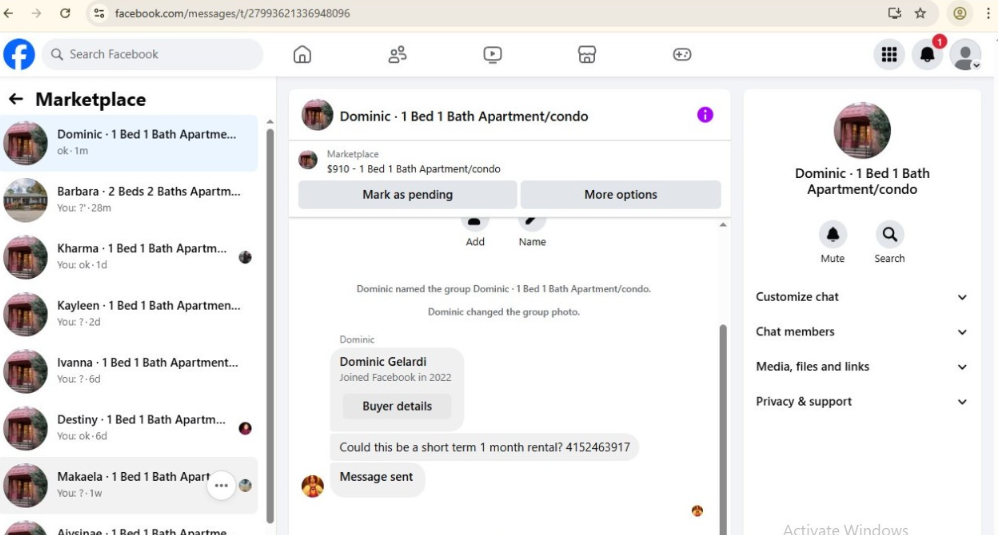
Task: Click in the Search Facebook field
Action: pyautogui.click(x=153, y=54)
